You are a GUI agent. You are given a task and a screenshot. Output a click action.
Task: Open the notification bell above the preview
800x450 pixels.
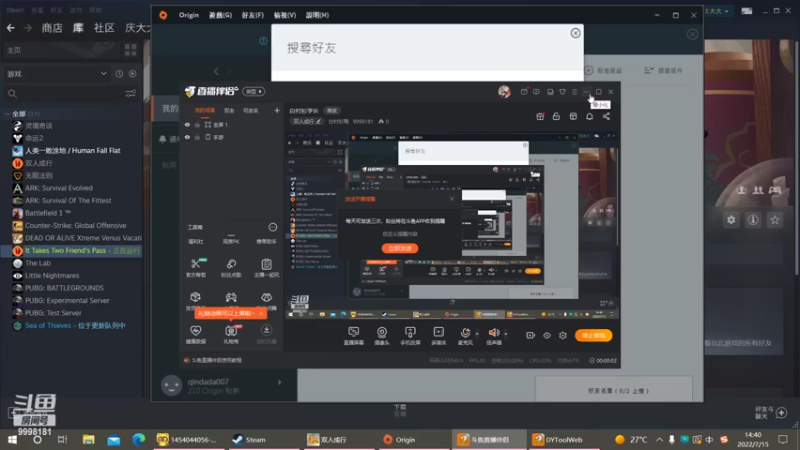[589, 116]
